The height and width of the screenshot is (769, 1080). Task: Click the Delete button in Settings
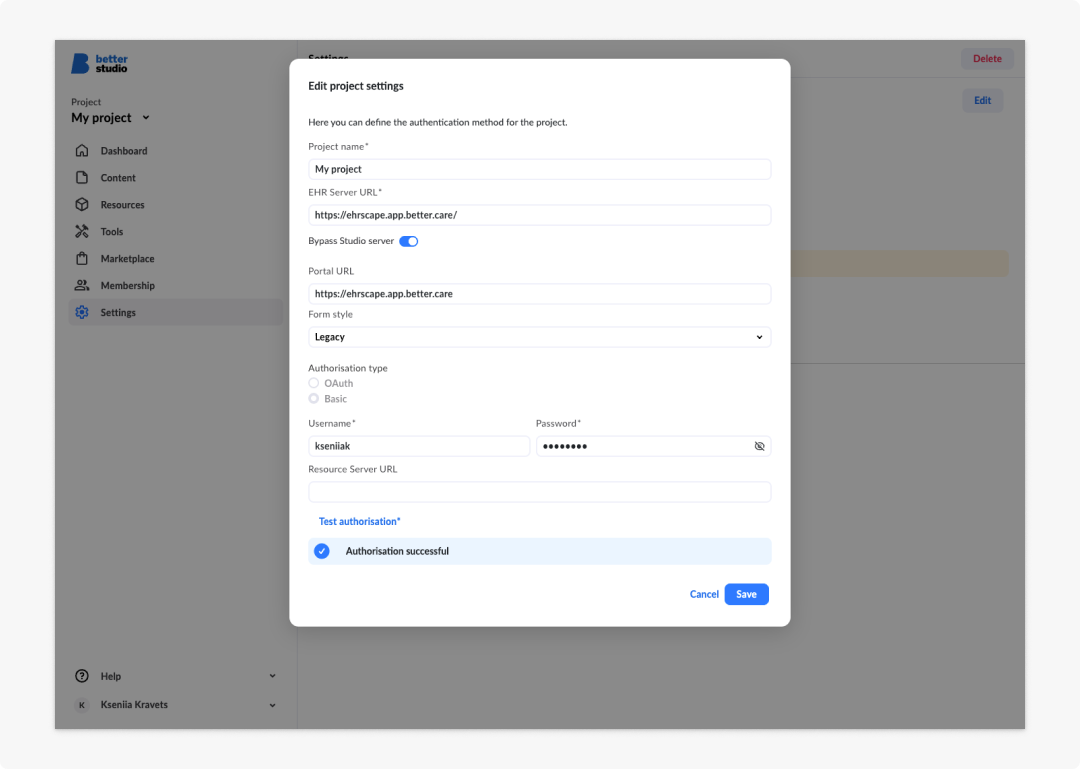tap(987, 59)
